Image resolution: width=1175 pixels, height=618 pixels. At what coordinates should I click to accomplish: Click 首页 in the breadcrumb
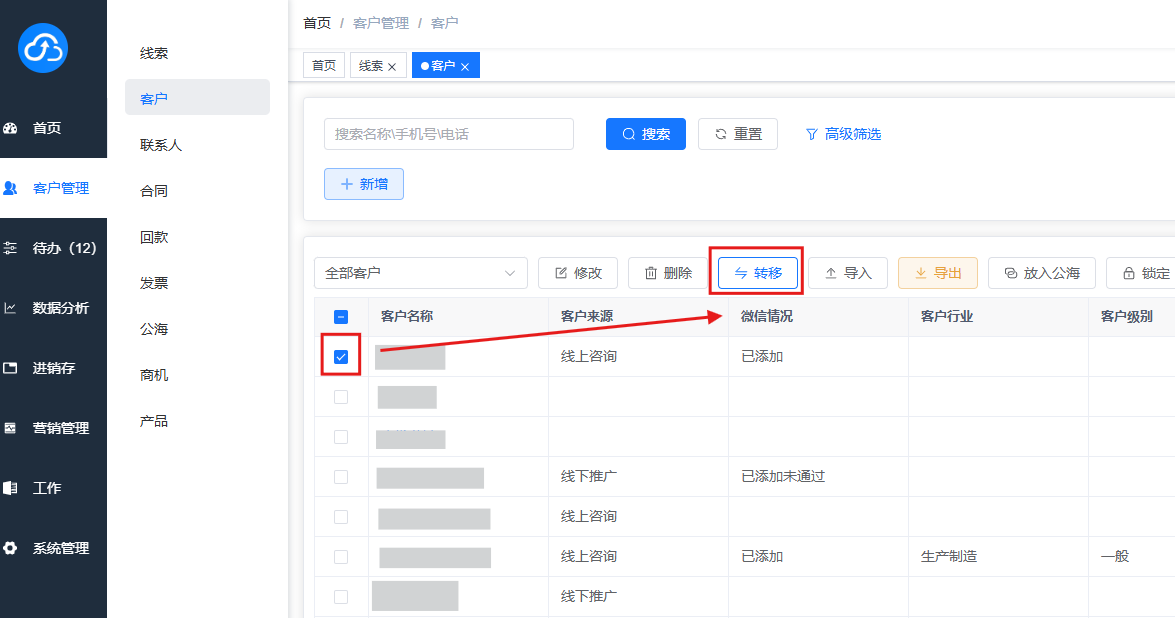317,23
